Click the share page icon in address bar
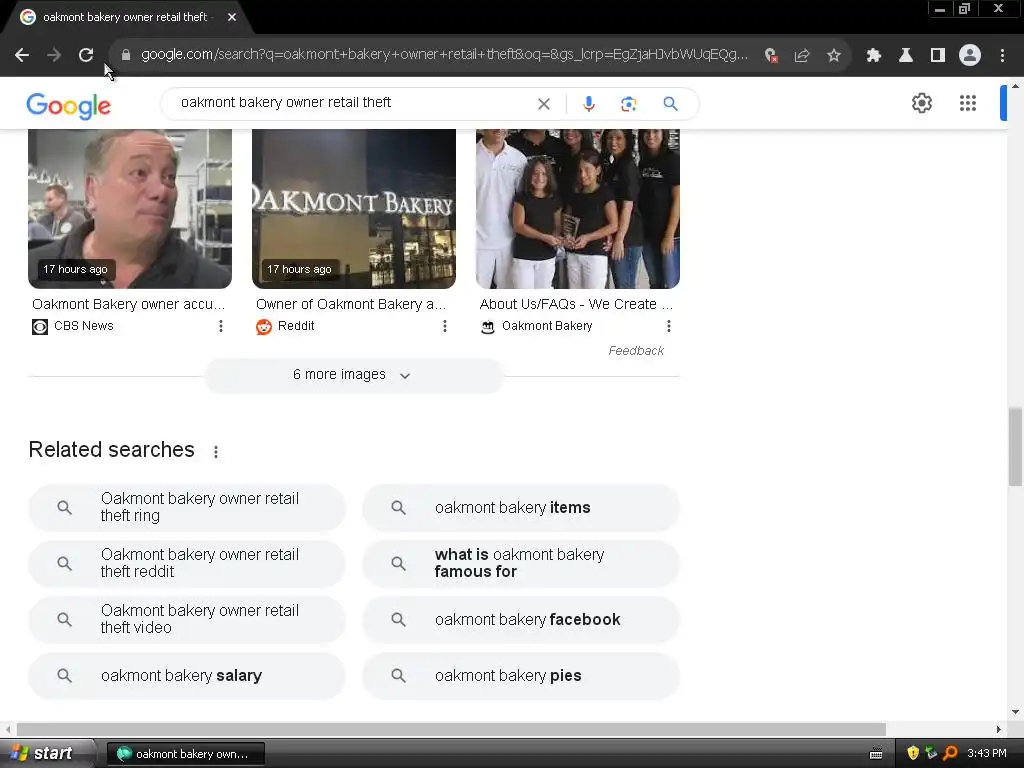1024x768 pixels. 802,56
